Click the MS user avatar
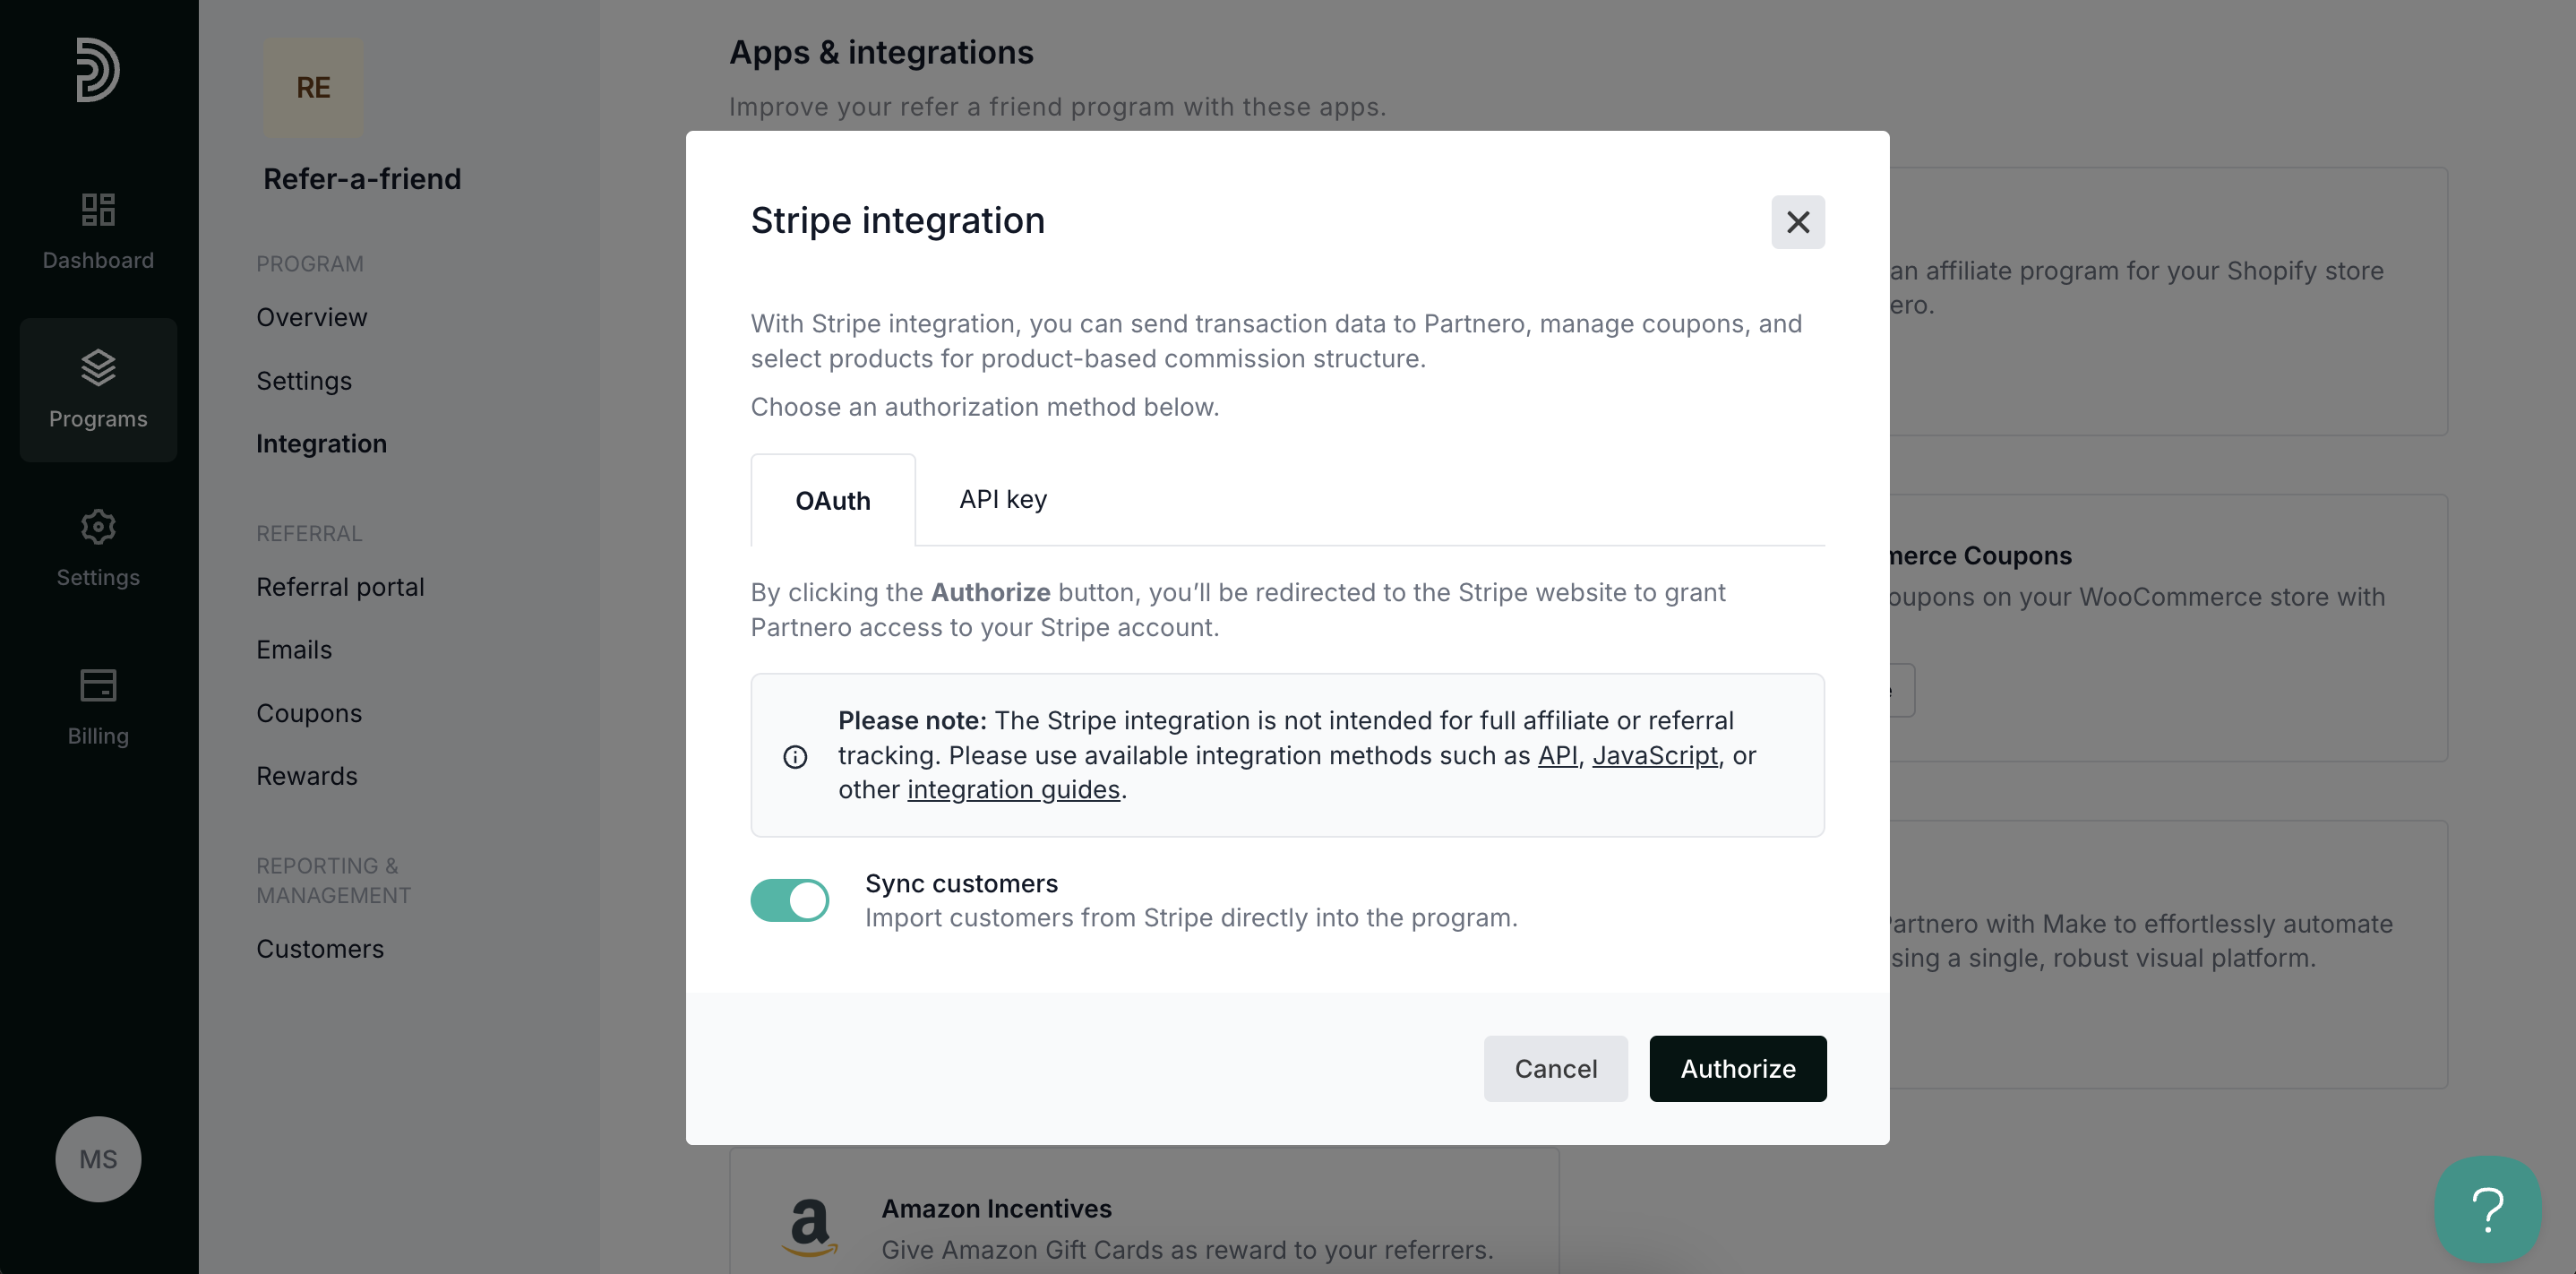 pos(98,1158)
